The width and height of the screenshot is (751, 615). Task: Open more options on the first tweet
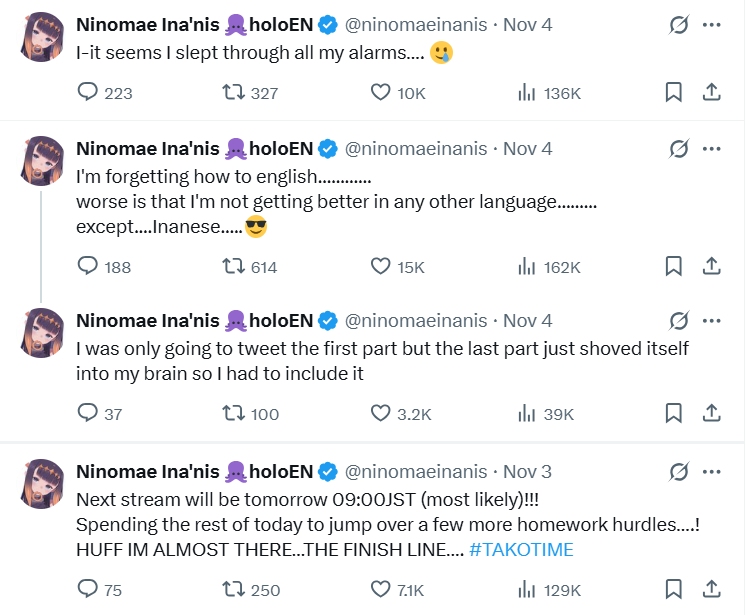(711, 24)
